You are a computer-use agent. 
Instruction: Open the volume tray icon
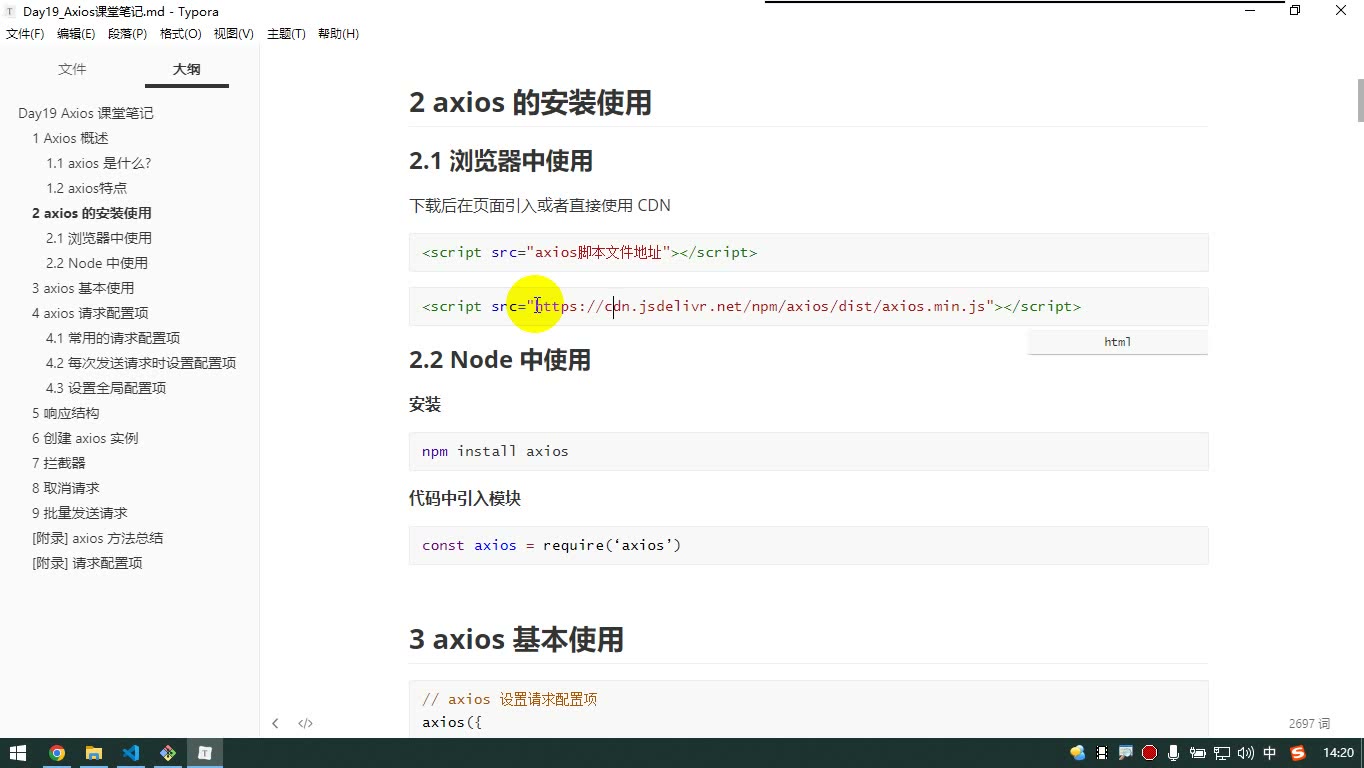coord(1245,753)
